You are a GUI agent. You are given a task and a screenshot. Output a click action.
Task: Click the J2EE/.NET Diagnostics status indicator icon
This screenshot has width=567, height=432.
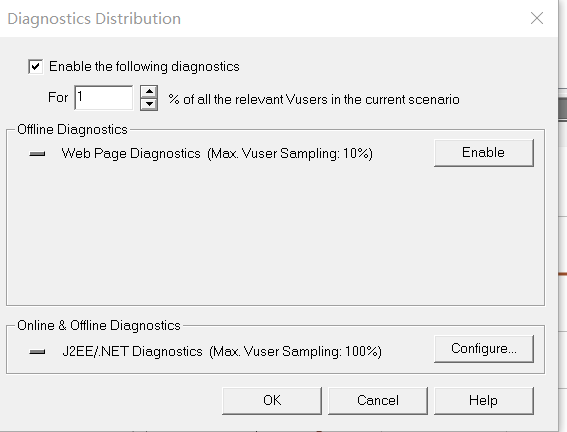[x=37, y=352]
